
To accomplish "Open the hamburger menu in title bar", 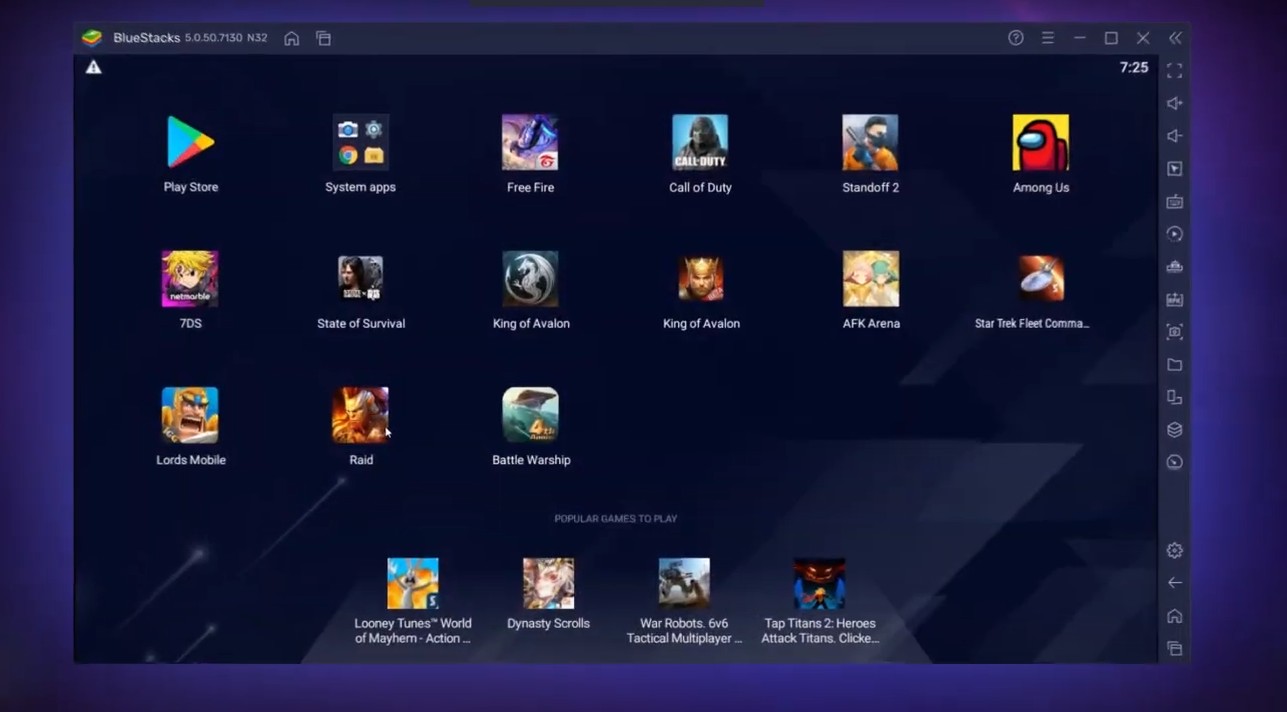I will 1047,38.
